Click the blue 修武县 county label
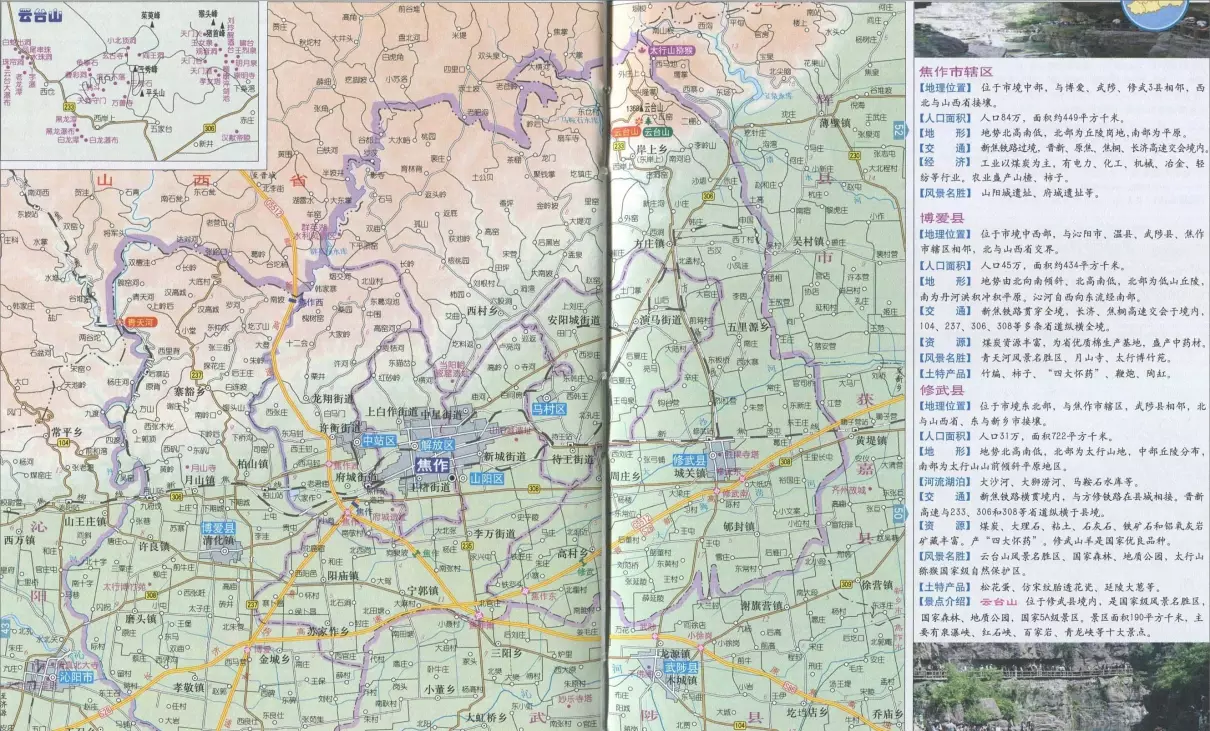The image size is (1210, 731). [x=689, y=460]
